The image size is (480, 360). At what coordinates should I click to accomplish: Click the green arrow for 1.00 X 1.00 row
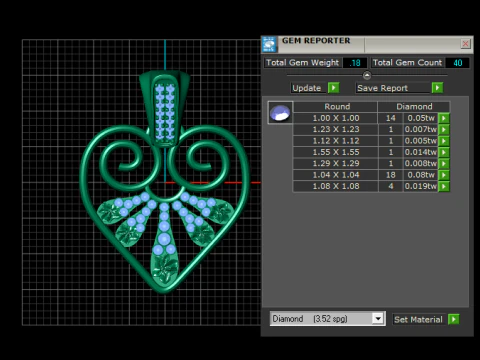point(444,118)
